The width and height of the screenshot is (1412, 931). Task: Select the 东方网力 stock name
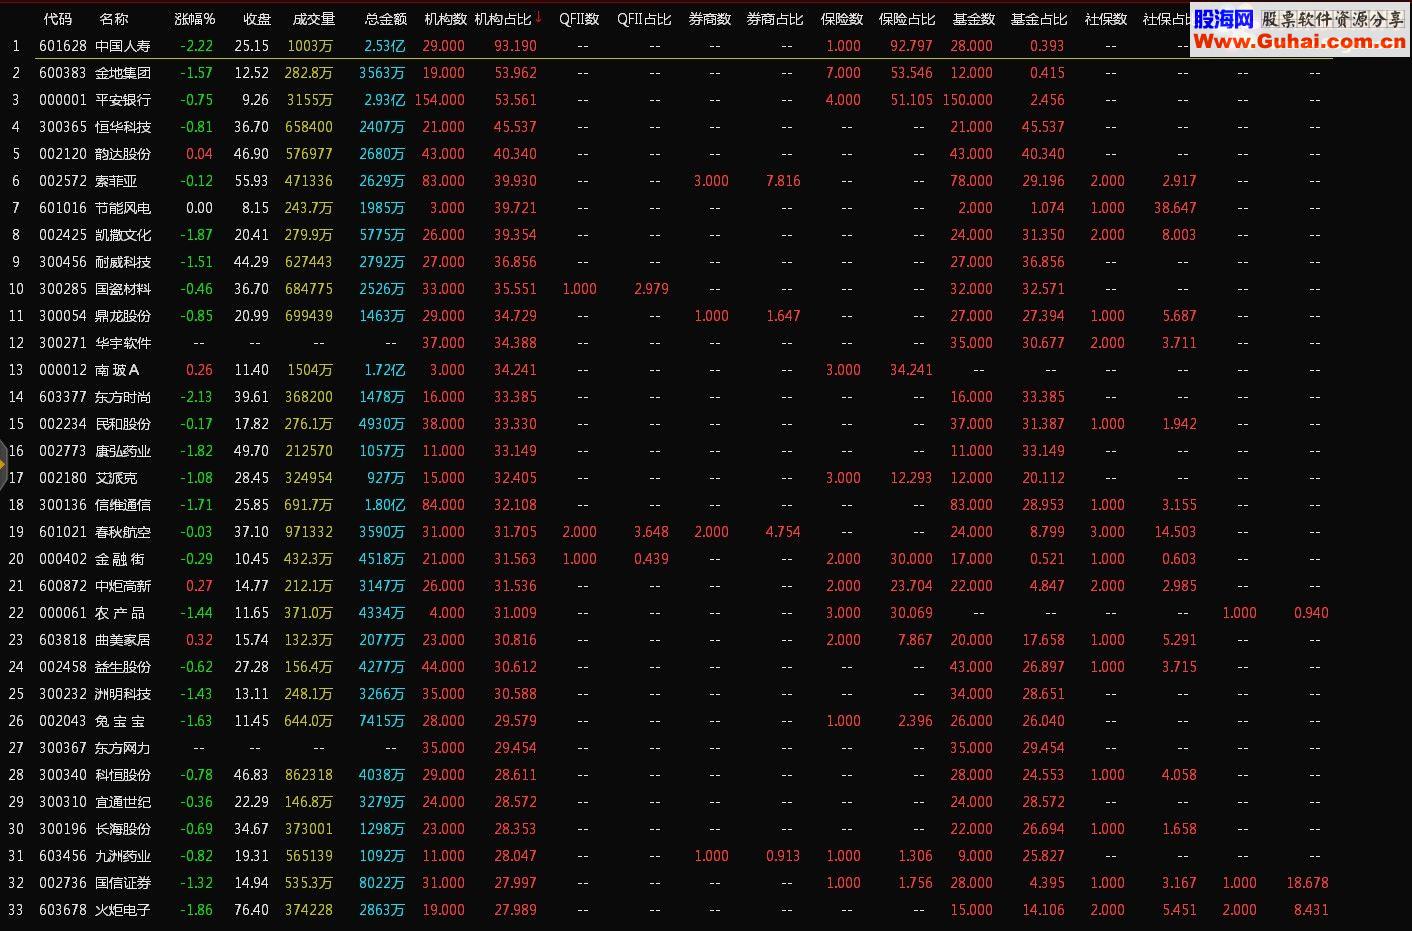[x=123, y=748]
